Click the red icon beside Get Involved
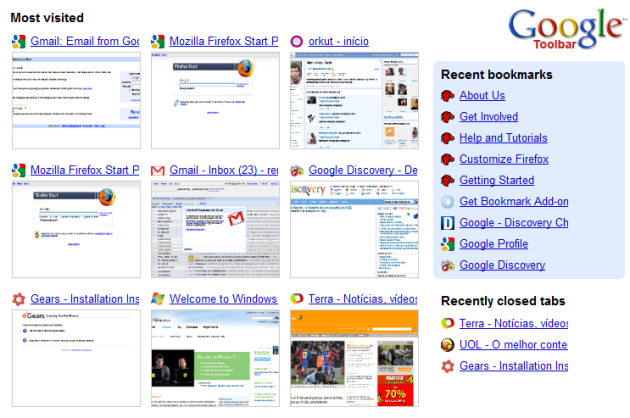The image size is (630, 418). (448, 117)
